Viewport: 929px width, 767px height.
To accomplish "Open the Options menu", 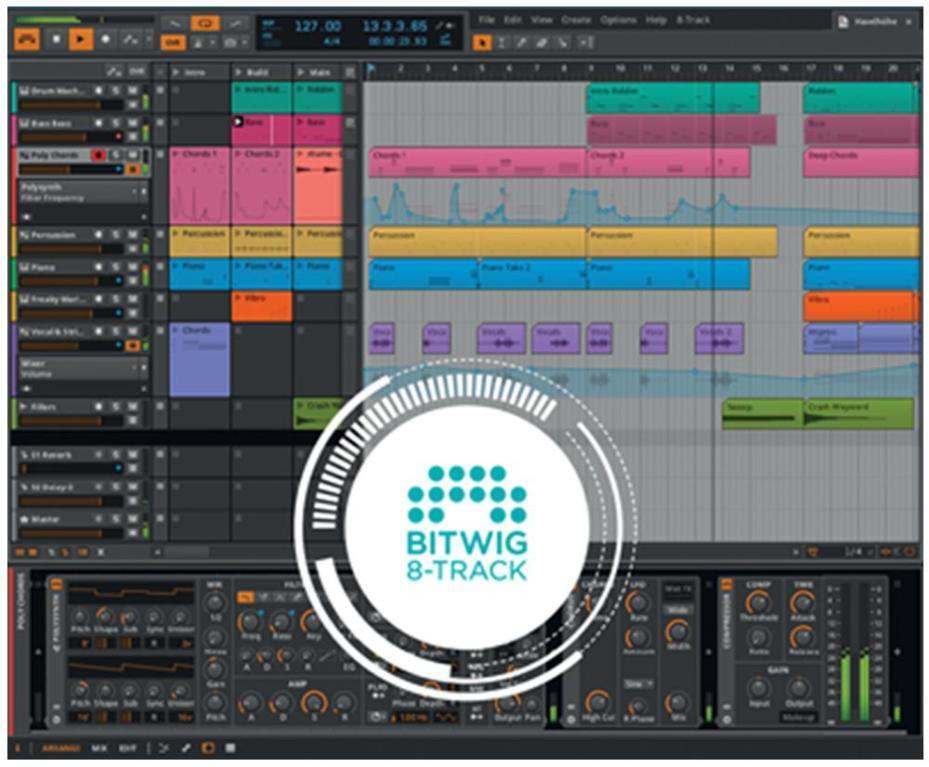I will click(618, 20).
